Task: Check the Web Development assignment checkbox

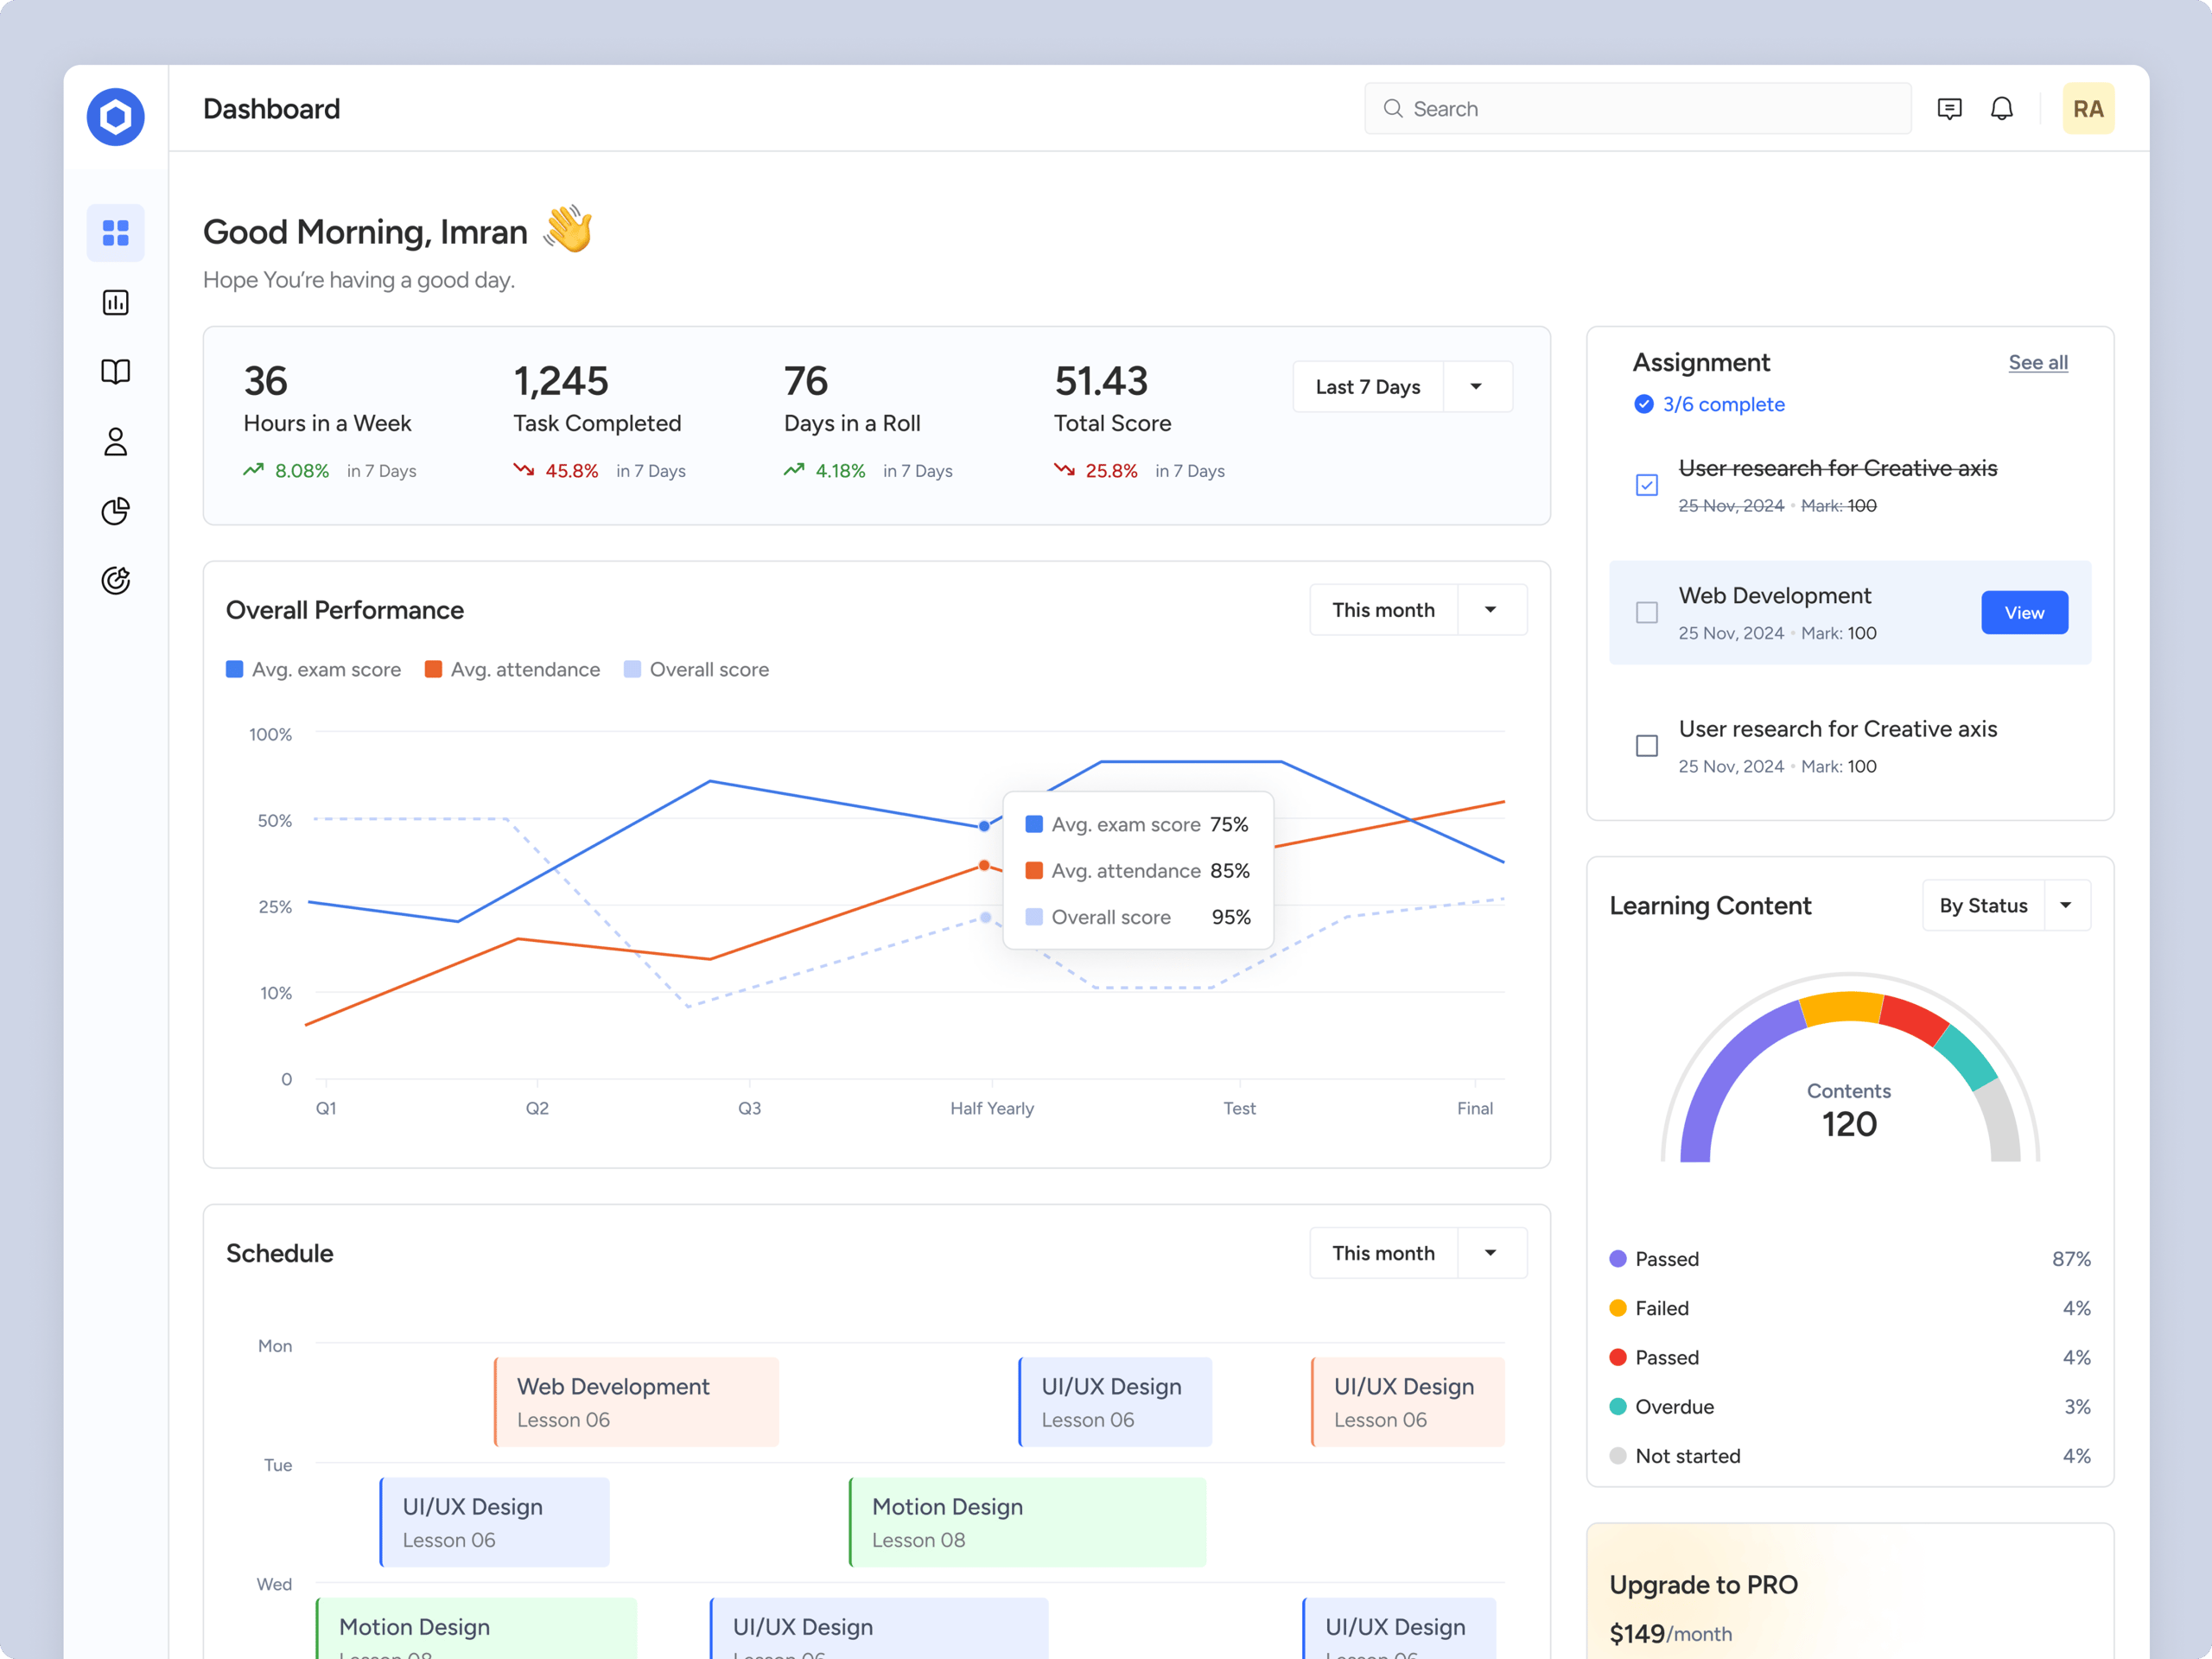Action: [1647, 613]
